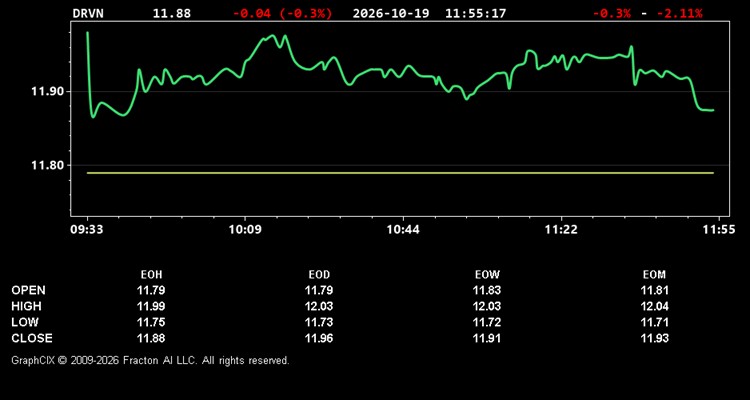This screenshot has width=750, height=400.
Task: Click the 2026-10-19 date label
Action: point(392,13)
